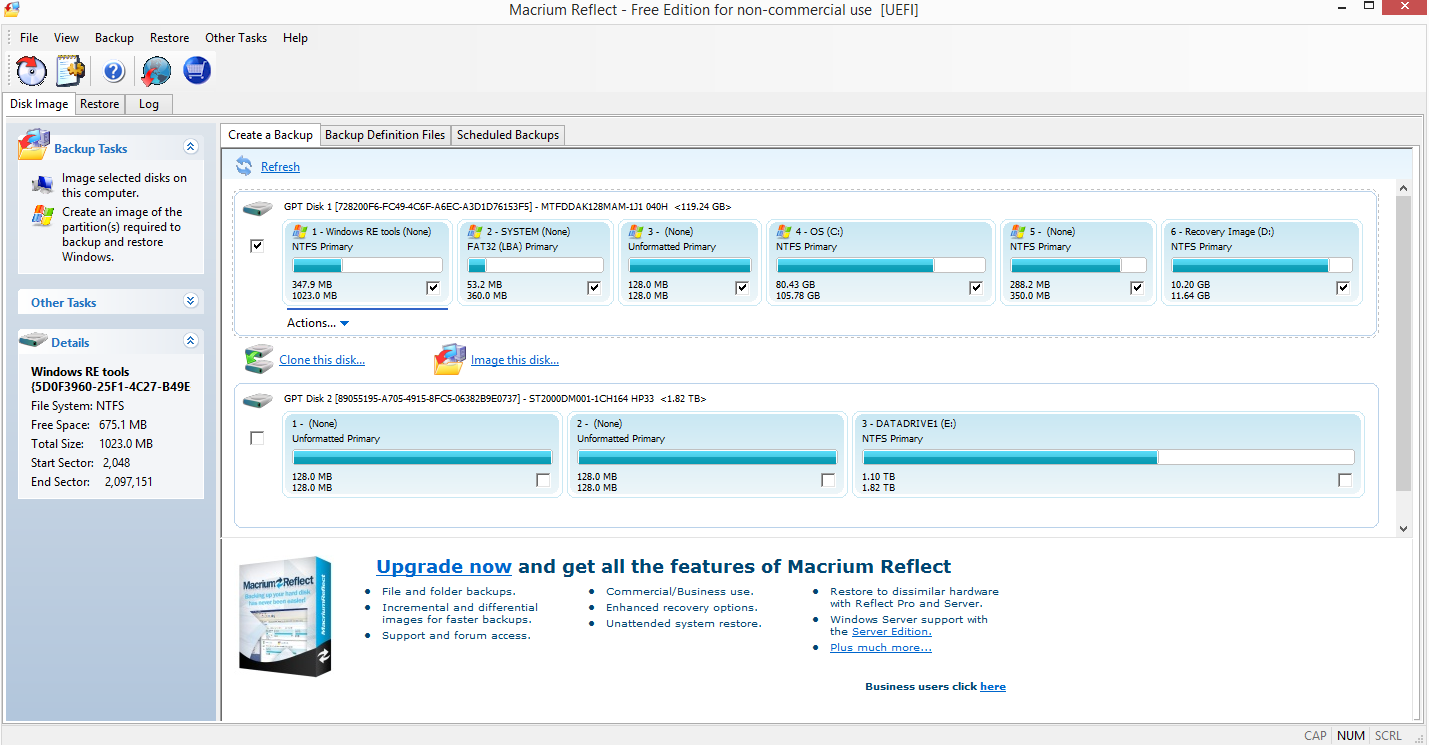Click the Upgrade now link
This screenshot has height=745, width=1429.
pos(444,567)
